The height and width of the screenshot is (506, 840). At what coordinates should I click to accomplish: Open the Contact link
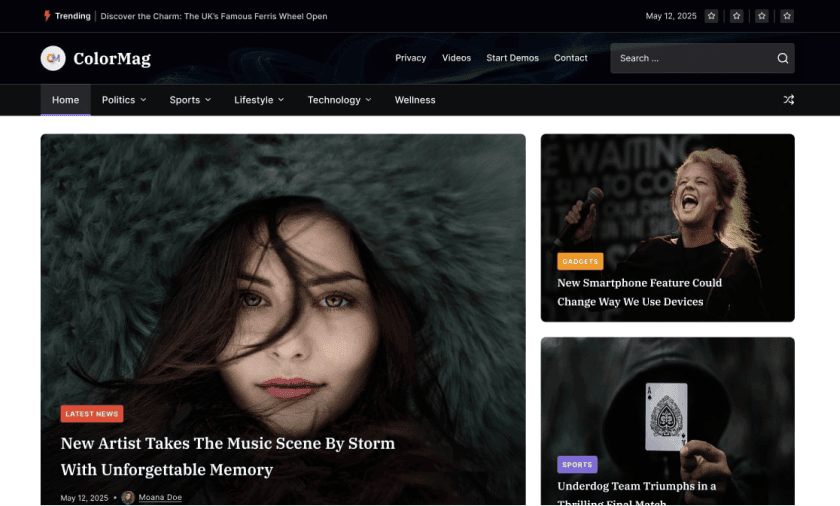[571, 58]
